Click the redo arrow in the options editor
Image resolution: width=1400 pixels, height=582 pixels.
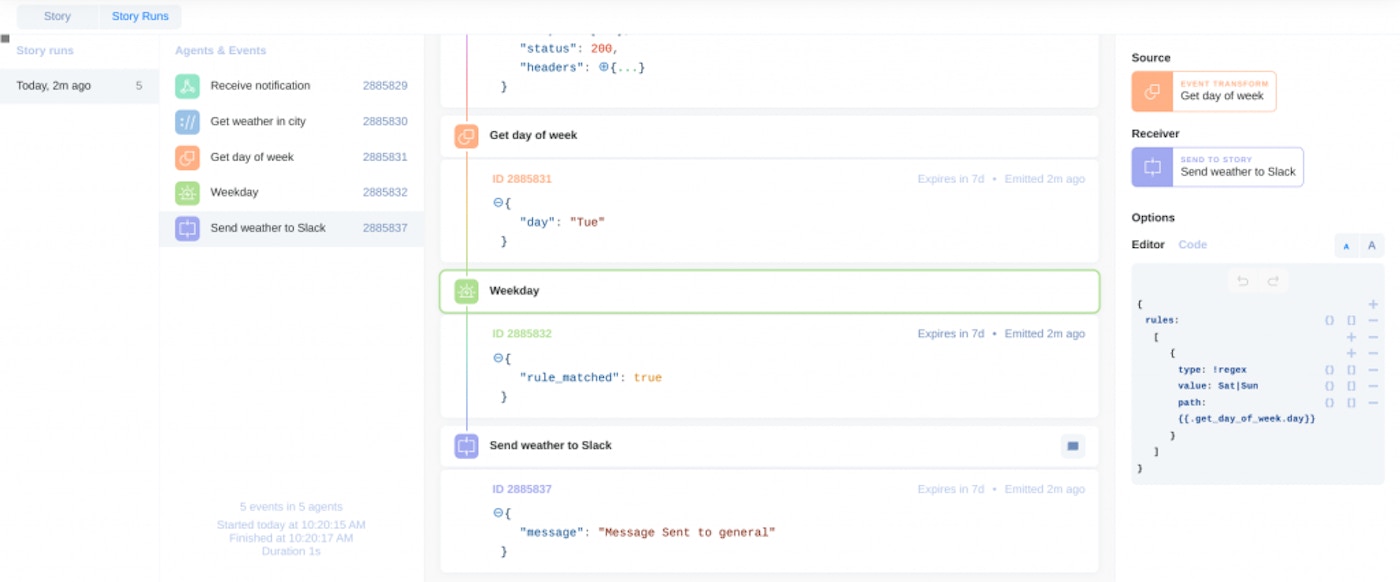pos(1273,281)
